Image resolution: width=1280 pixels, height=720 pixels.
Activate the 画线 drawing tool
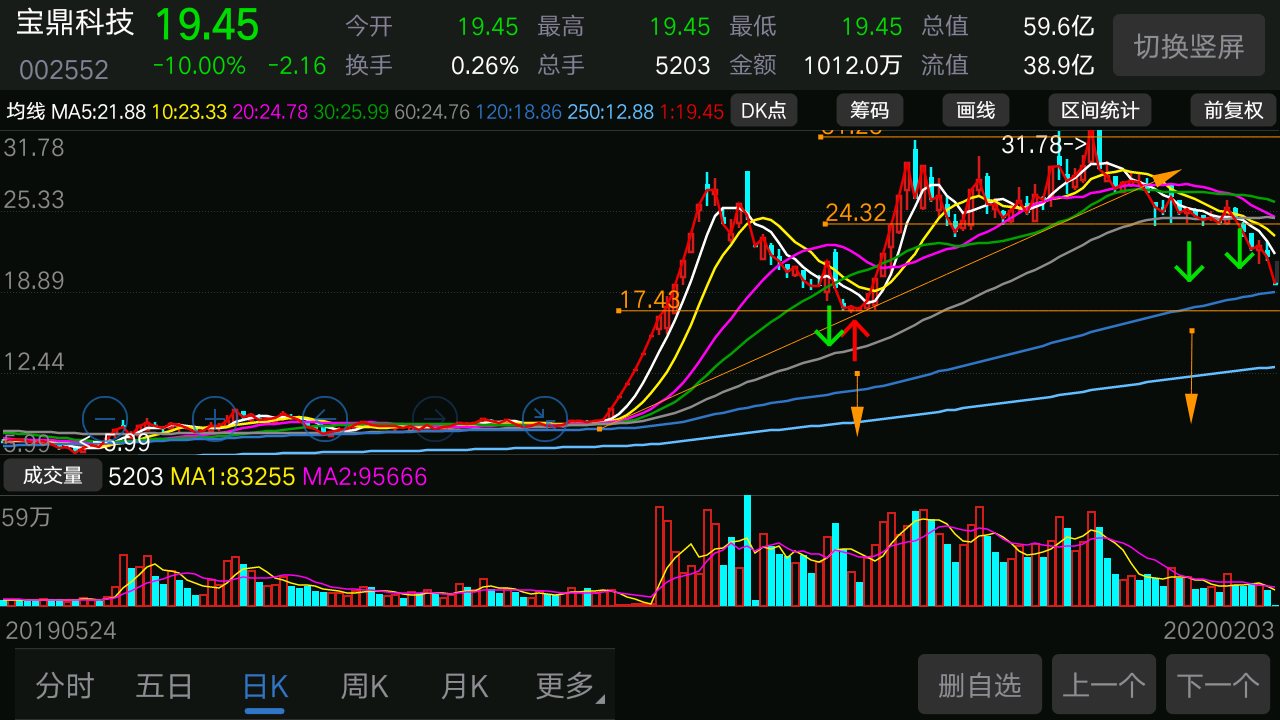[x=976, y=110]
